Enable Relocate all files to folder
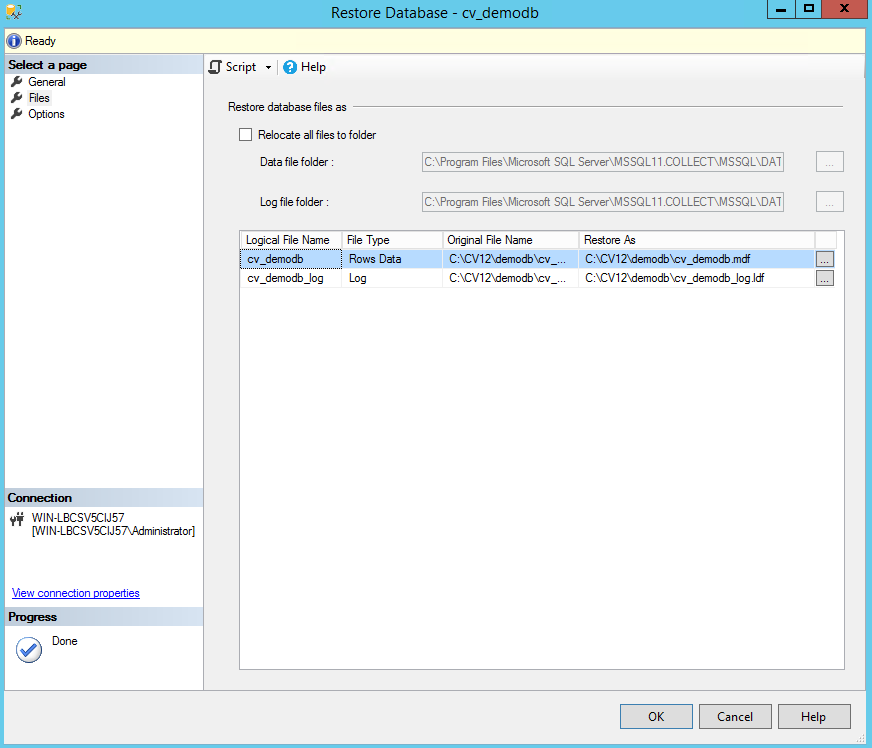 245,135
